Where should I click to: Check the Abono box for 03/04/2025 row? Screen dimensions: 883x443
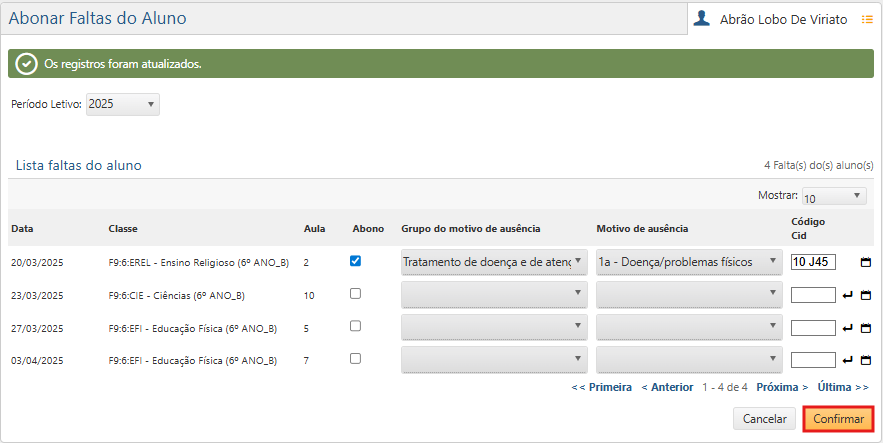coord(355,359)
